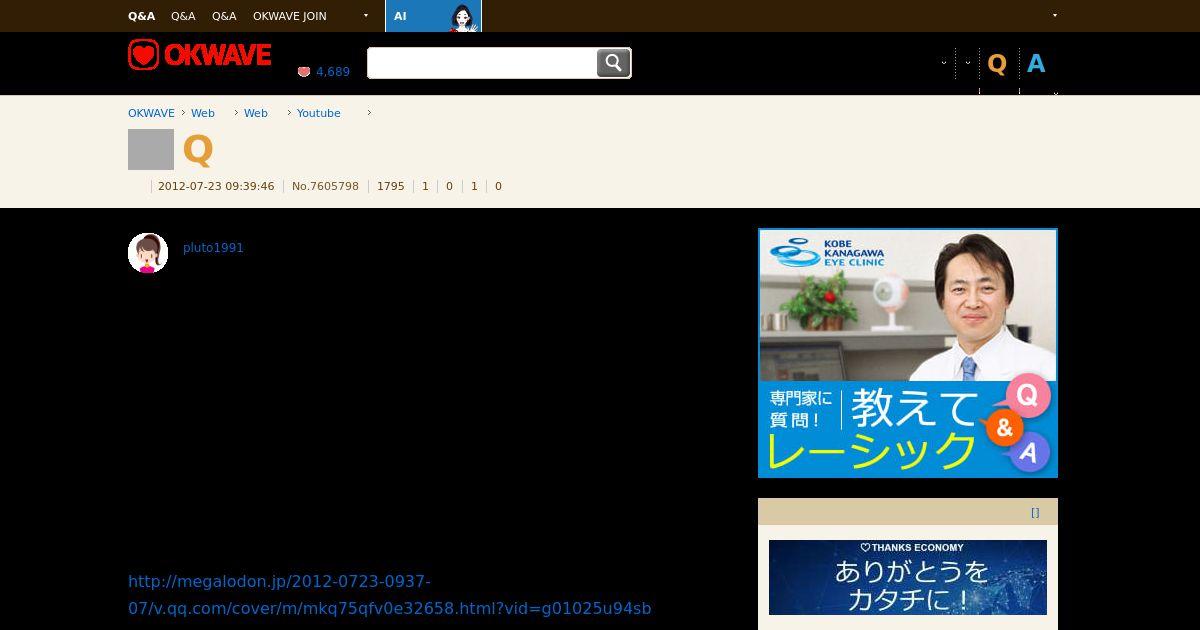The image size is (1200, 630).
Task: Expand the chevron just left of orange Q
Action: [968, 63]
